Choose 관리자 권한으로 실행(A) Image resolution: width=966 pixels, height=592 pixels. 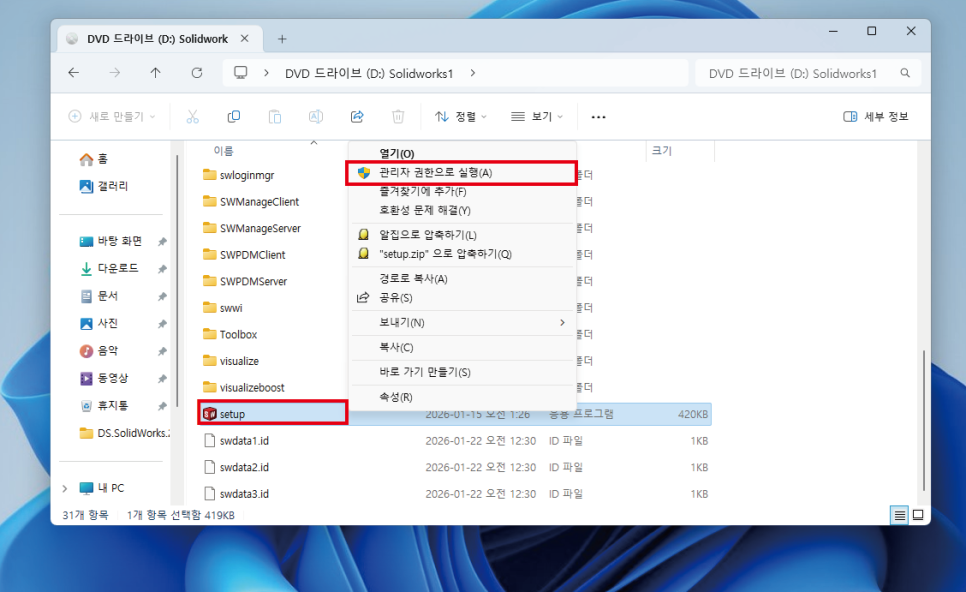pyautogui.click(x=462, y=173)
